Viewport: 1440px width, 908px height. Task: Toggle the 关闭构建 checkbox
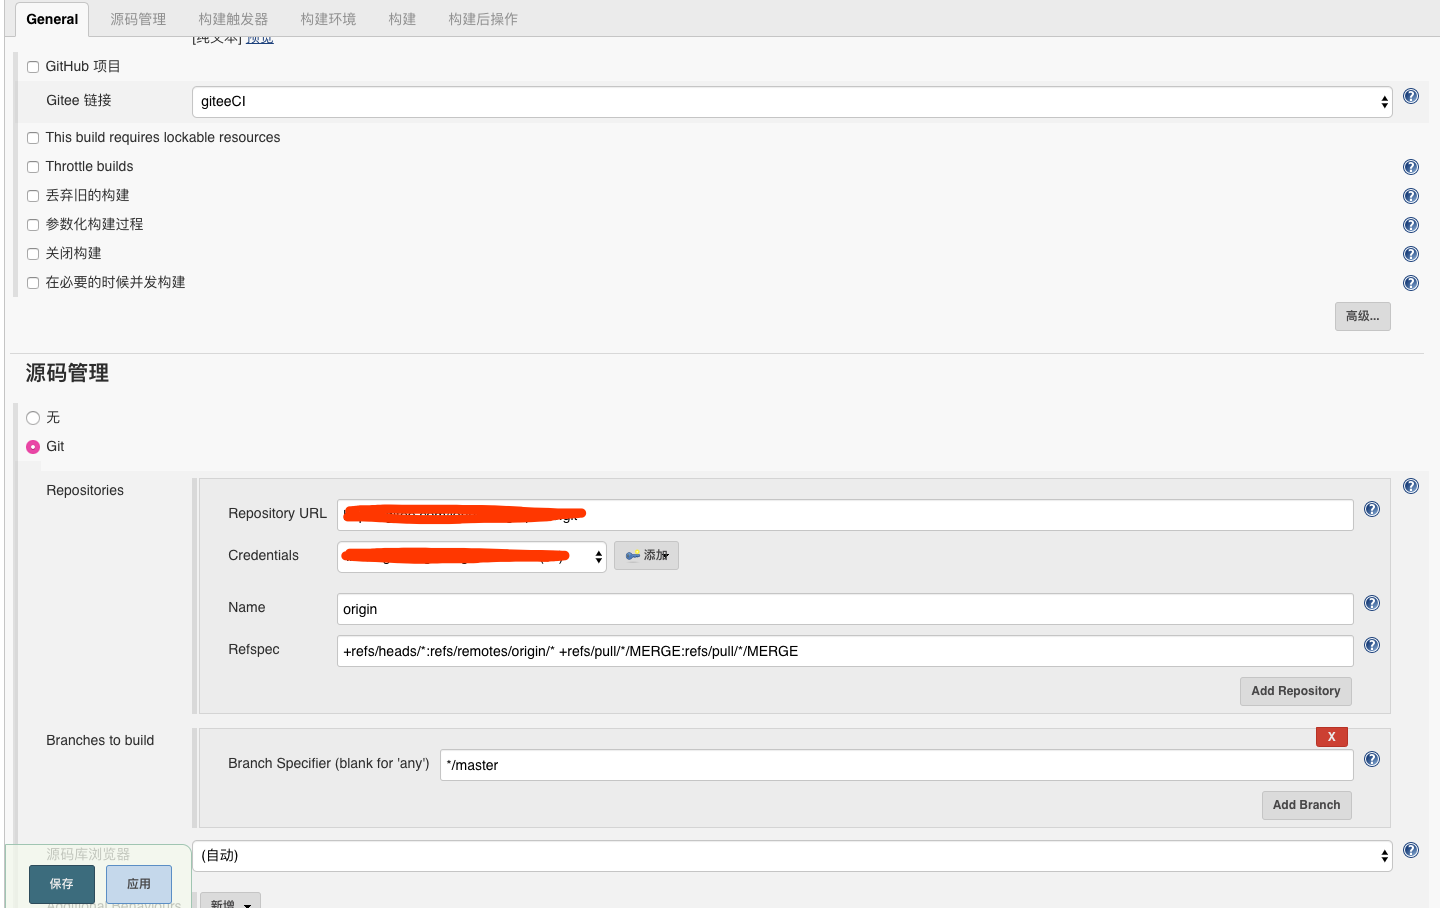point(33,254)
